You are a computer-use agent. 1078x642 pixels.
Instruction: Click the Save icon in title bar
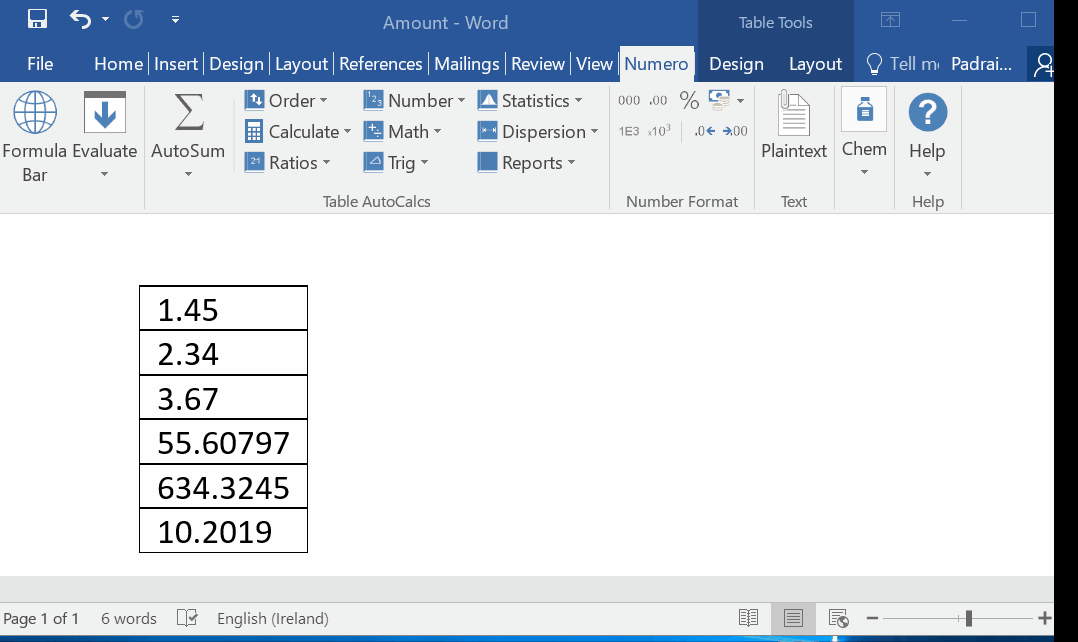(37, 20)
